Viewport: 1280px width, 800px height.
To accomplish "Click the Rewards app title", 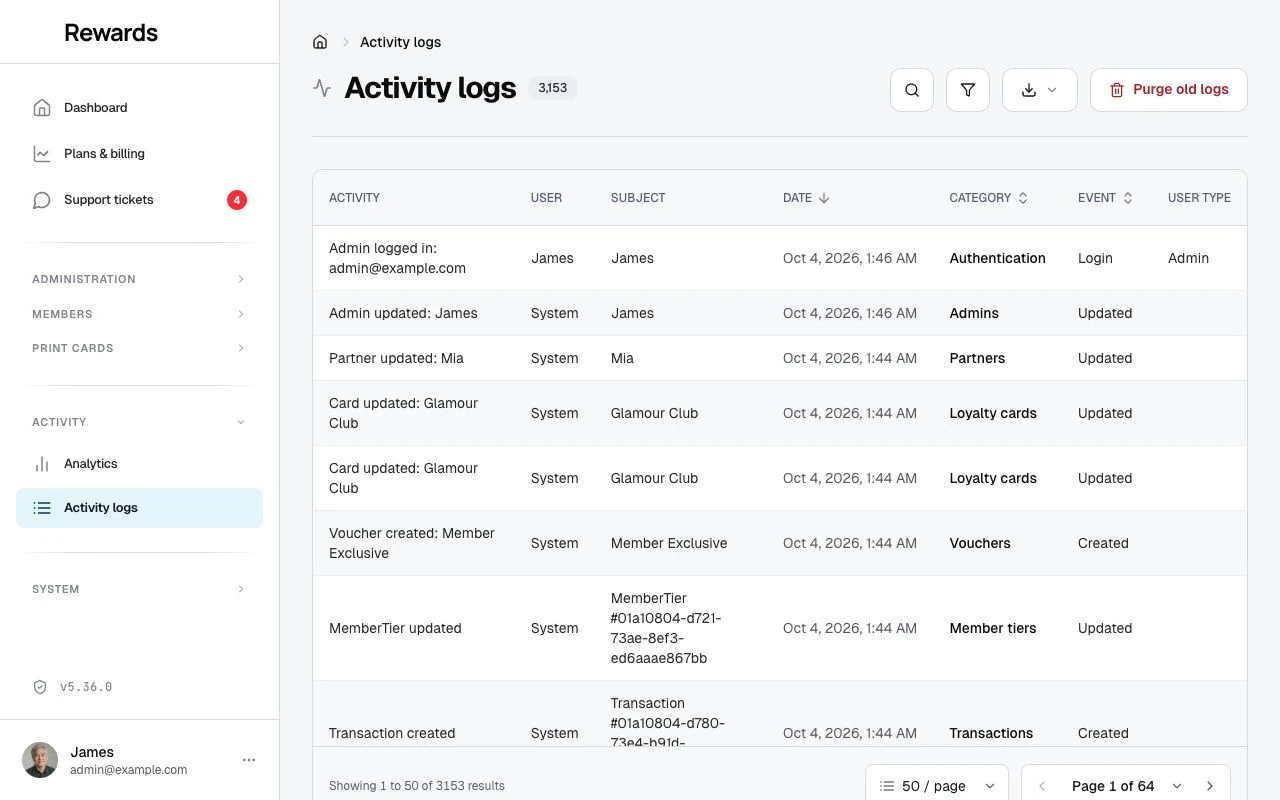I will tap(111, 32).
